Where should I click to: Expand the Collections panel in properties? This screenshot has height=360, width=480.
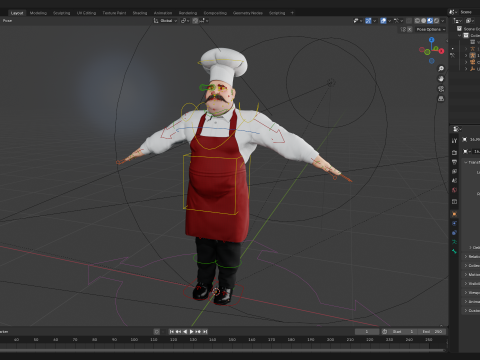click(472, 265)
